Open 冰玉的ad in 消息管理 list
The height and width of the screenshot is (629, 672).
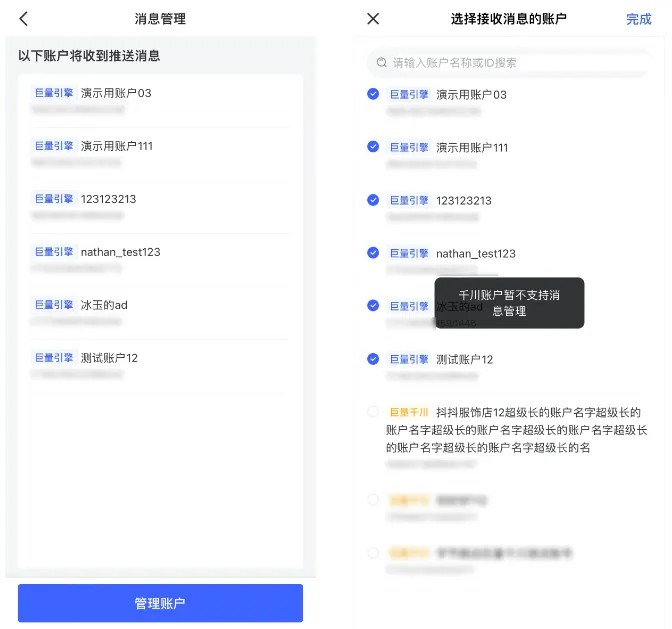pos(161,313)
